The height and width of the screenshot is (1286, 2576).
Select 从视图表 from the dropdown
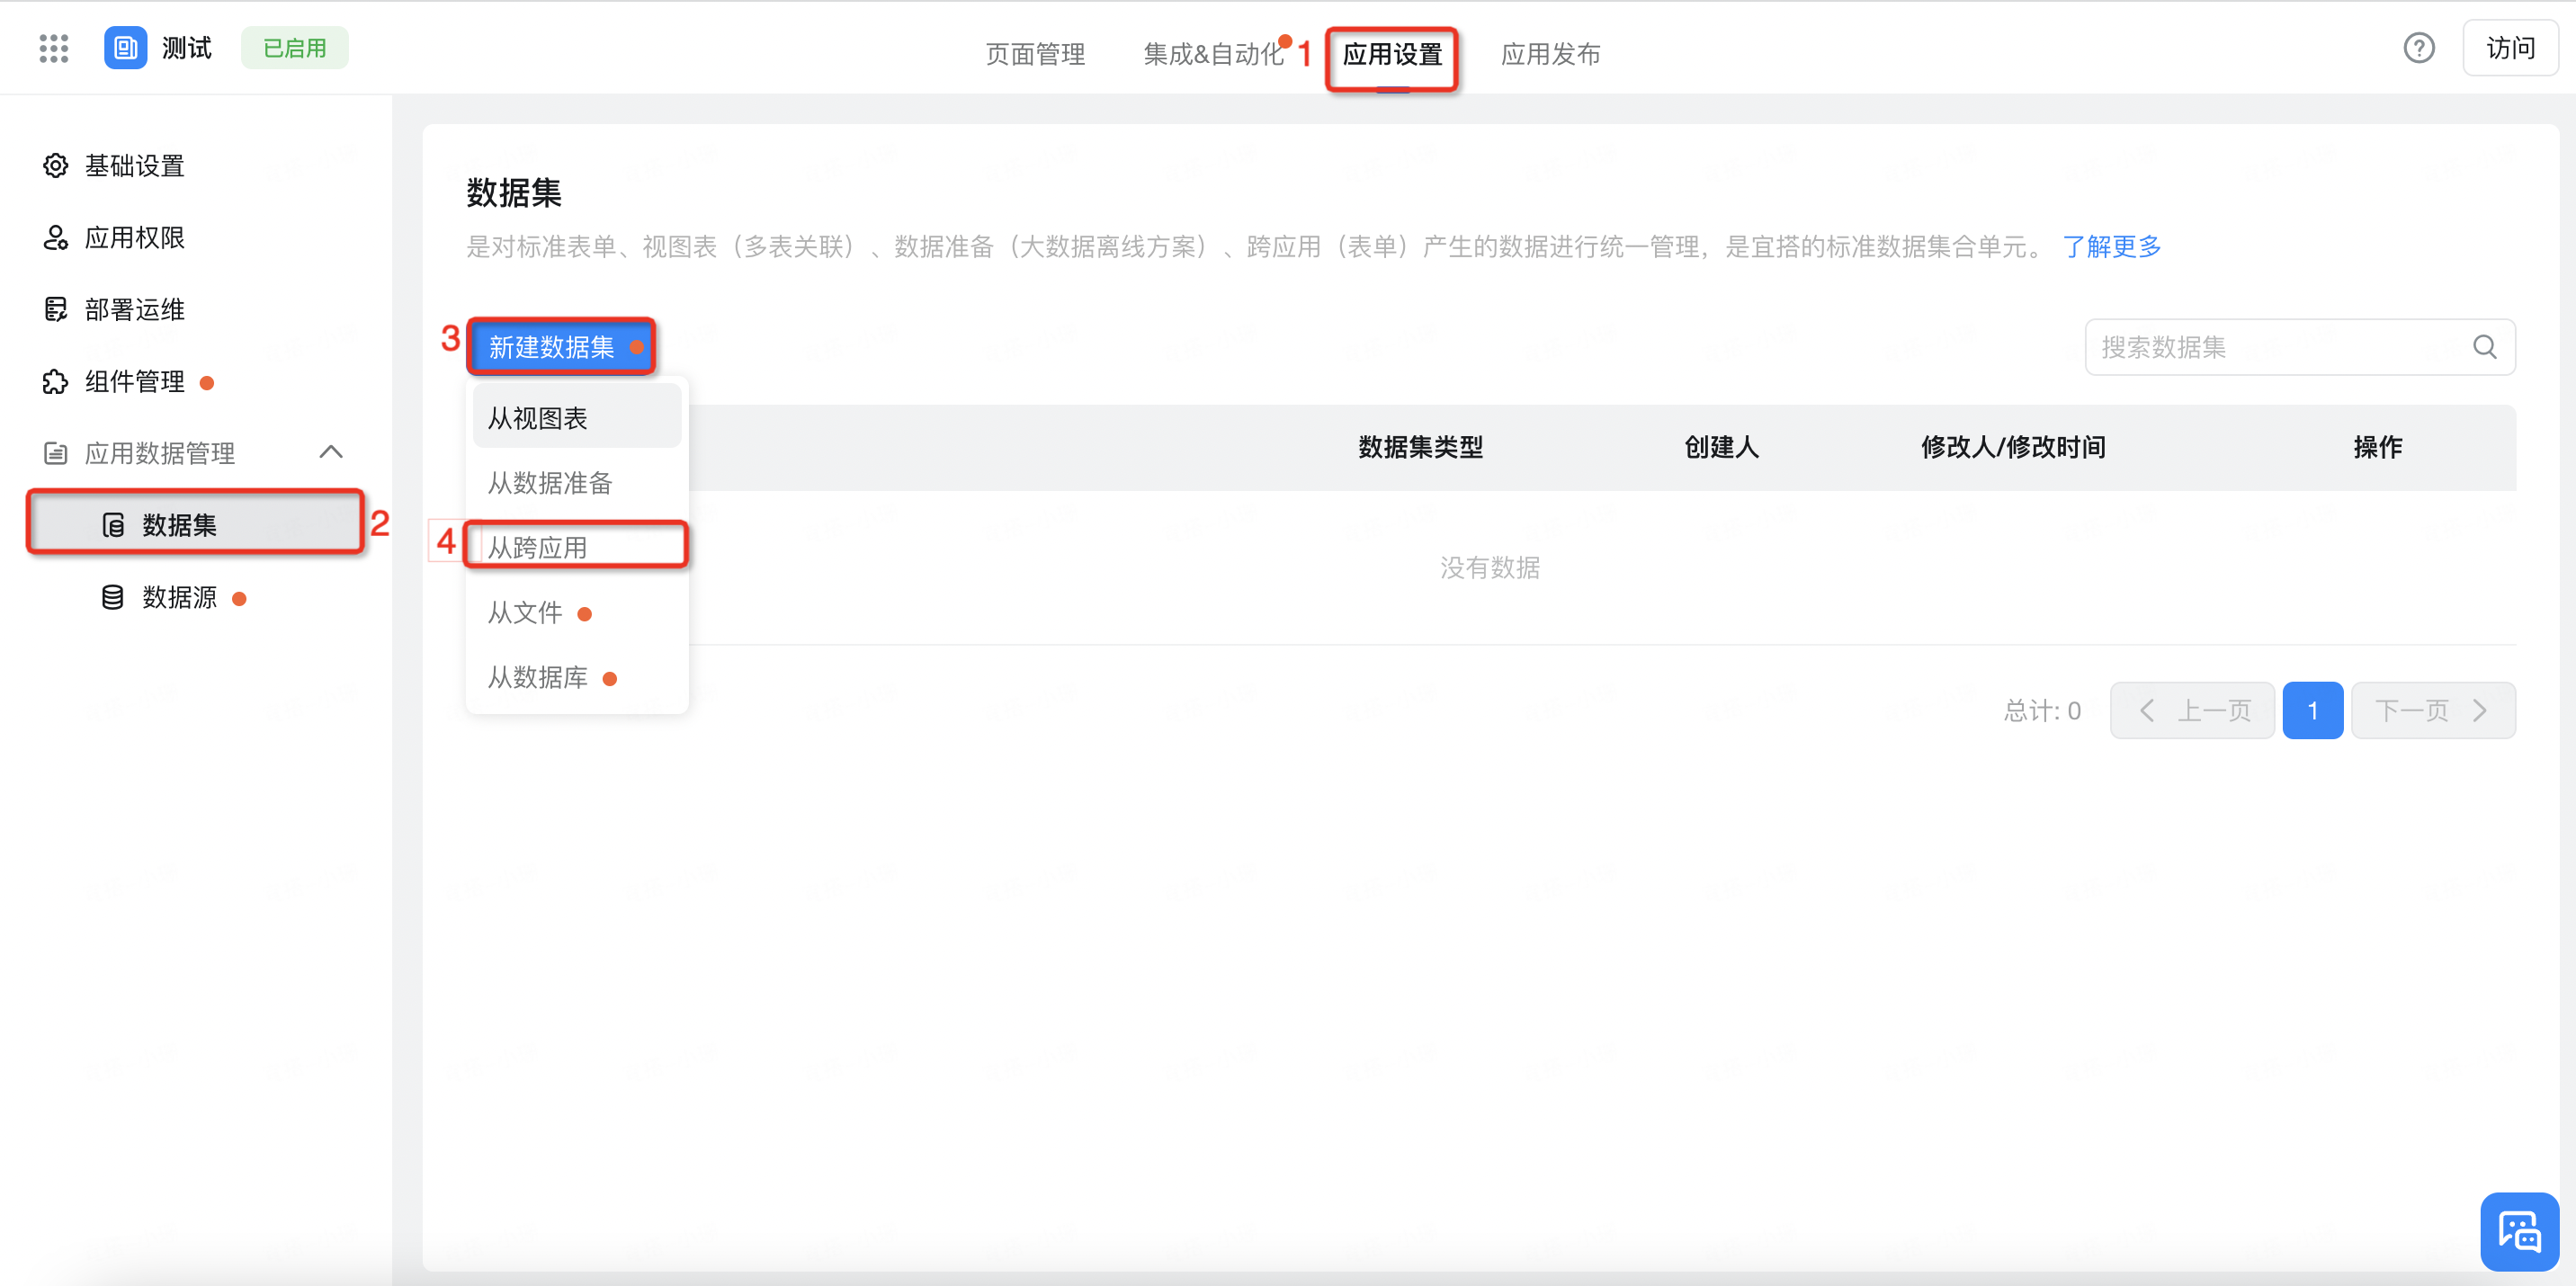coord(577,418)
